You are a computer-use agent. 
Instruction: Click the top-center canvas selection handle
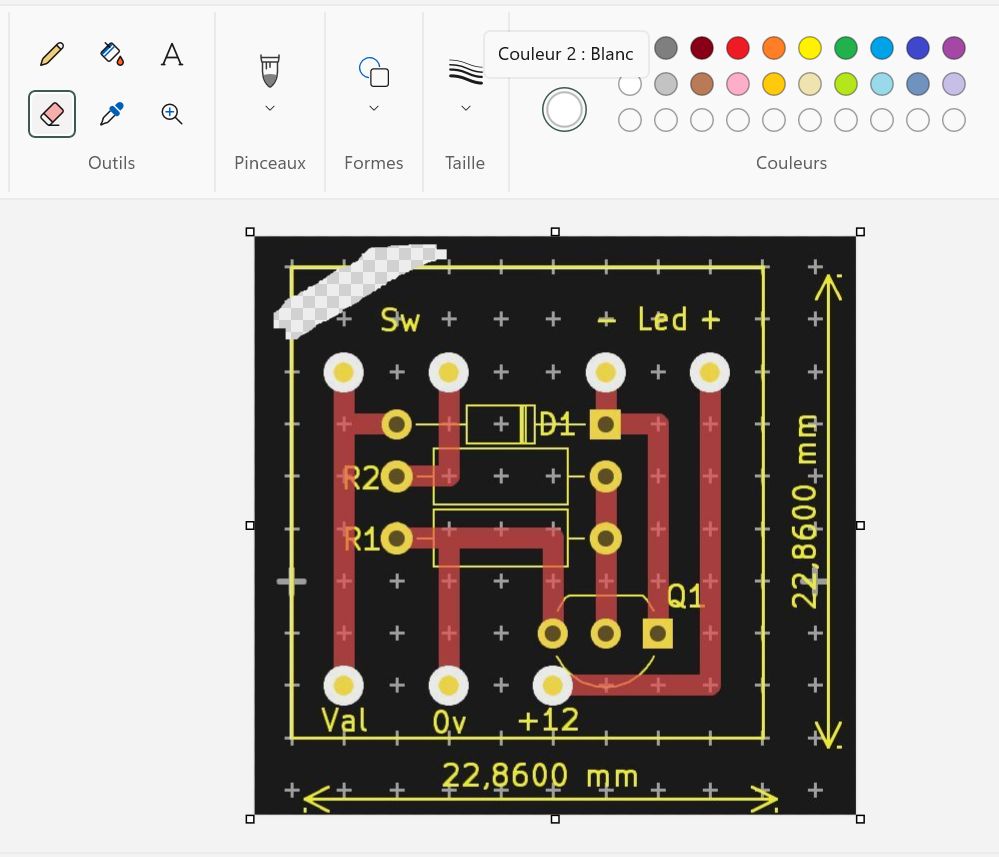coord(555,232)
